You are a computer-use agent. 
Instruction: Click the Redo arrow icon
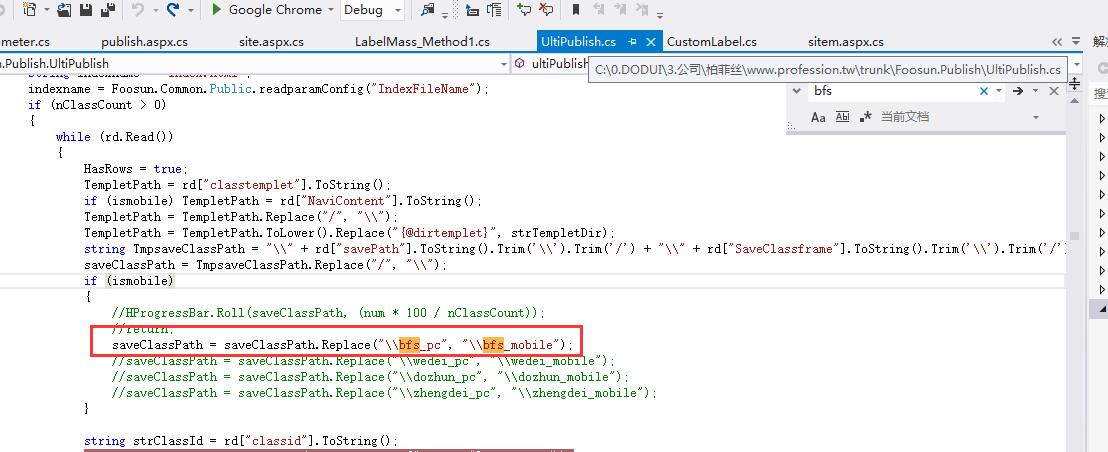pyautogui.click(x=173, y=9)
